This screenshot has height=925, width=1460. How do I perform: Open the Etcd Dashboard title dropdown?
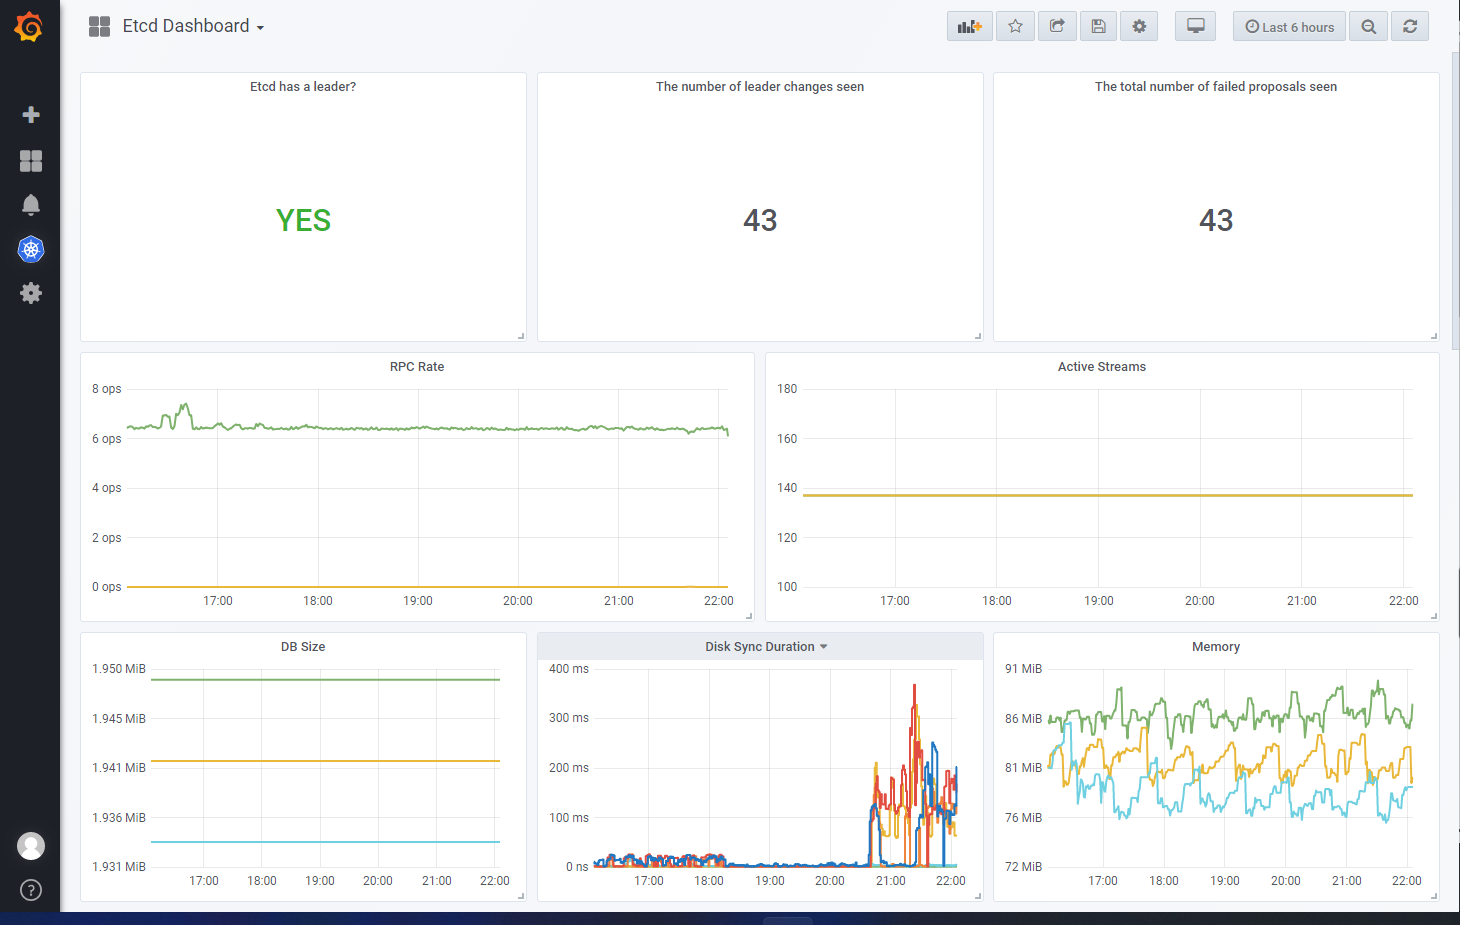point(193,27)
